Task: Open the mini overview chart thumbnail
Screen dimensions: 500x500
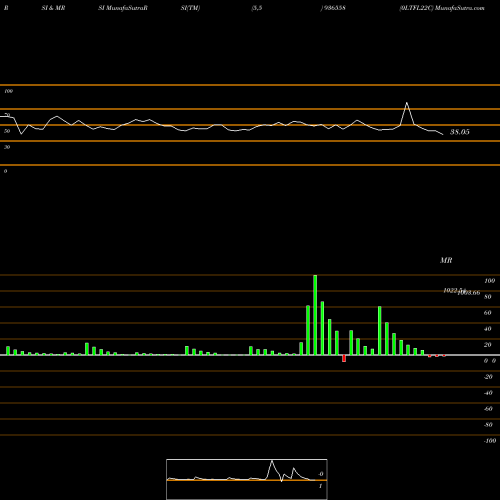Action: (247, 479)
